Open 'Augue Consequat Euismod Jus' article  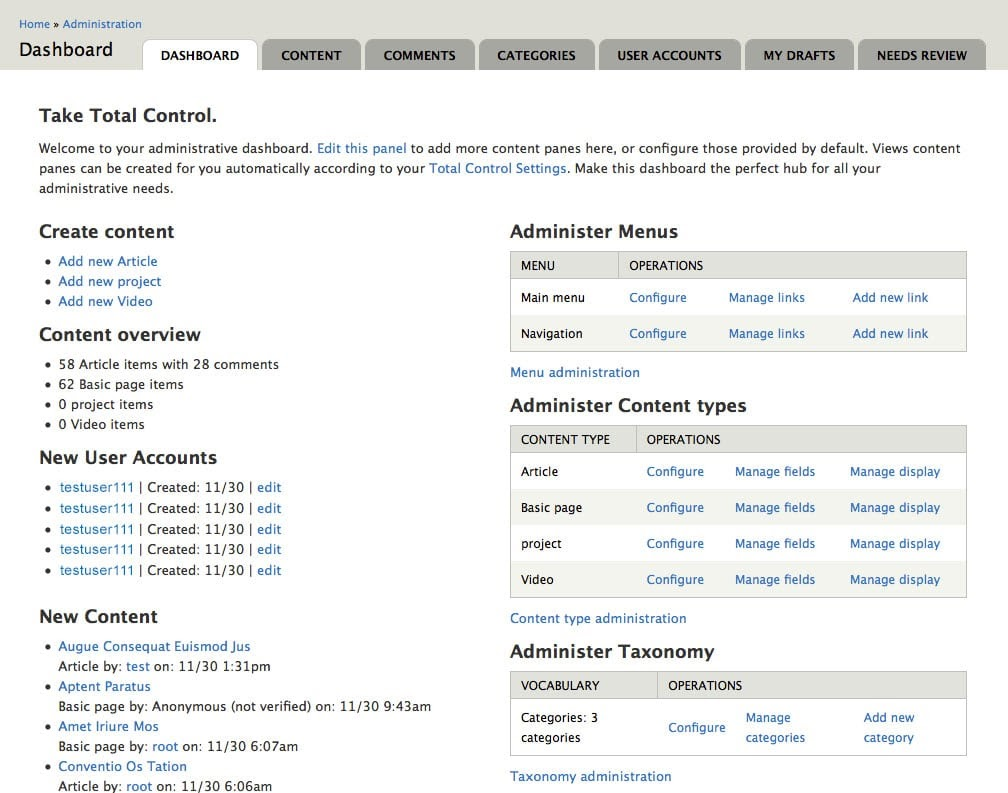(x=154, y=646)
